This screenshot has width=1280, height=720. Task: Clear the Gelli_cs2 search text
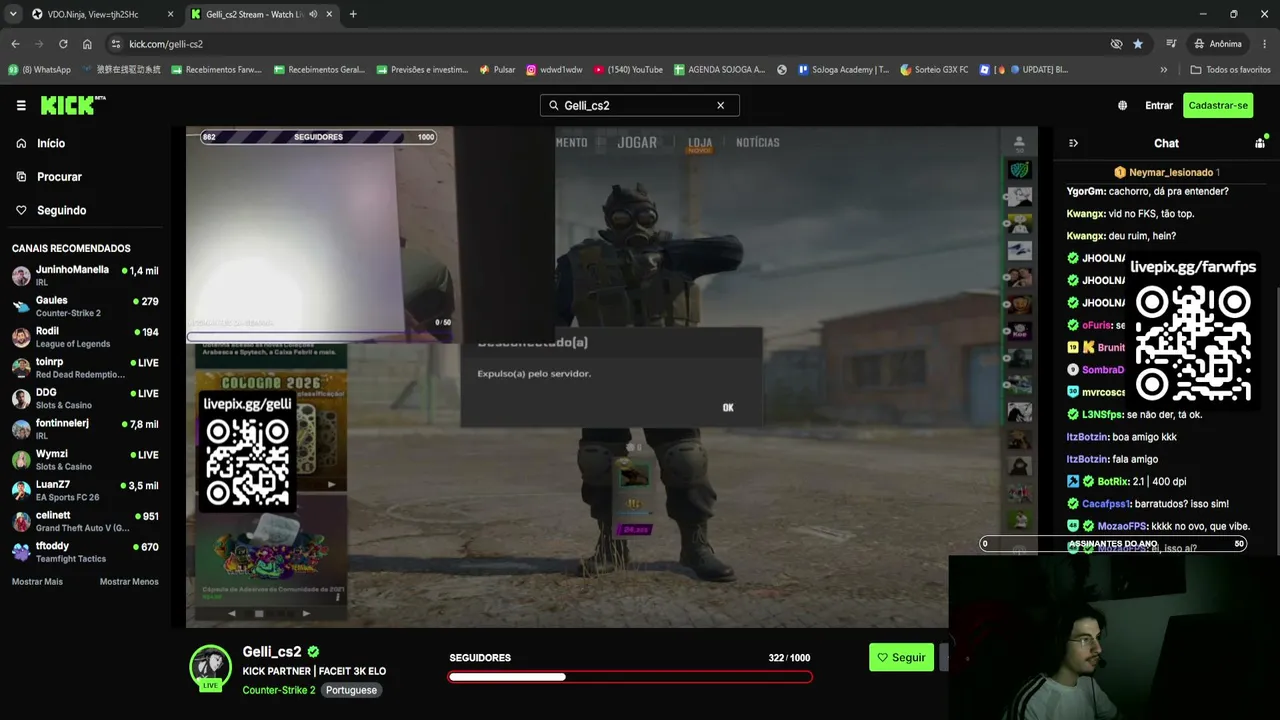point(720,105)
